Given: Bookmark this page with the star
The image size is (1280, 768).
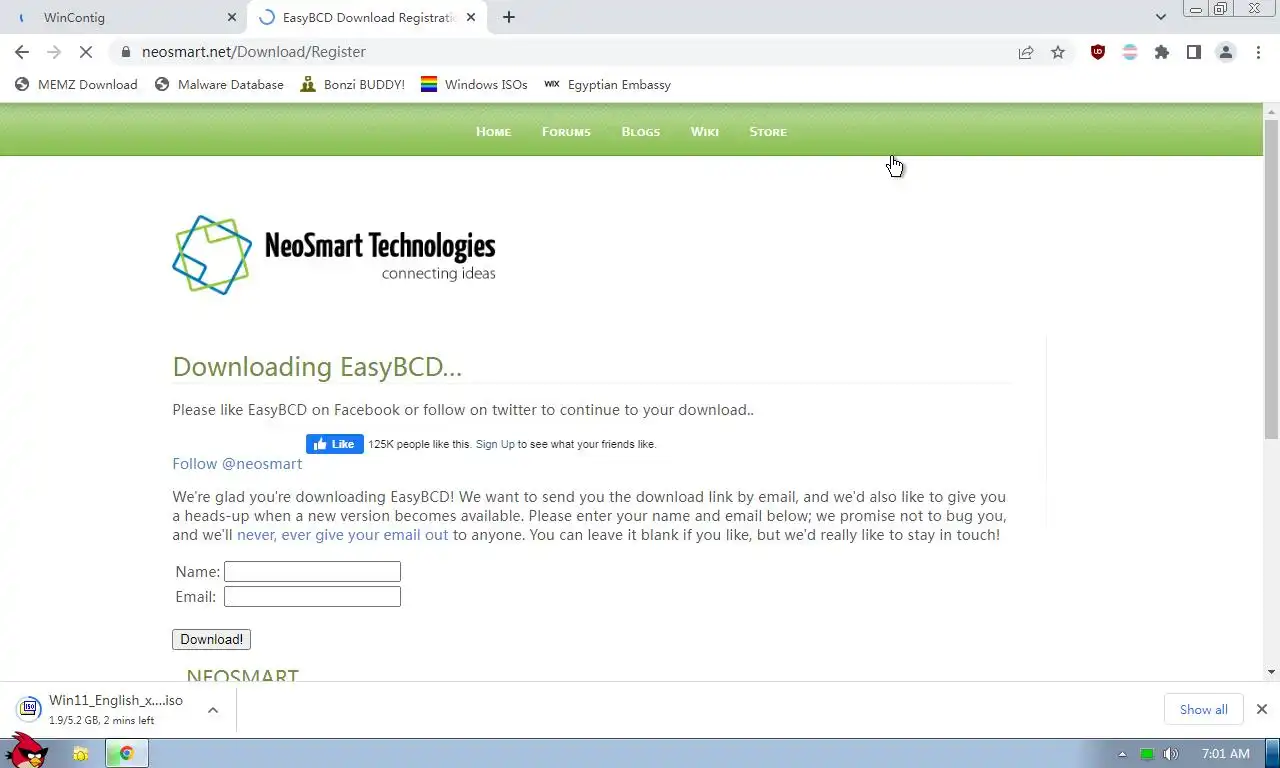Looking at the screenshot, I should tap(1058, 52).
